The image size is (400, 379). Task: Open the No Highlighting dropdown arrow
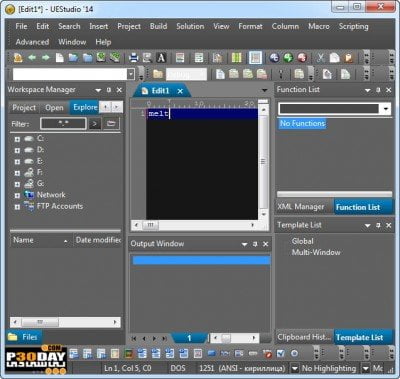(x=366, y=368)
